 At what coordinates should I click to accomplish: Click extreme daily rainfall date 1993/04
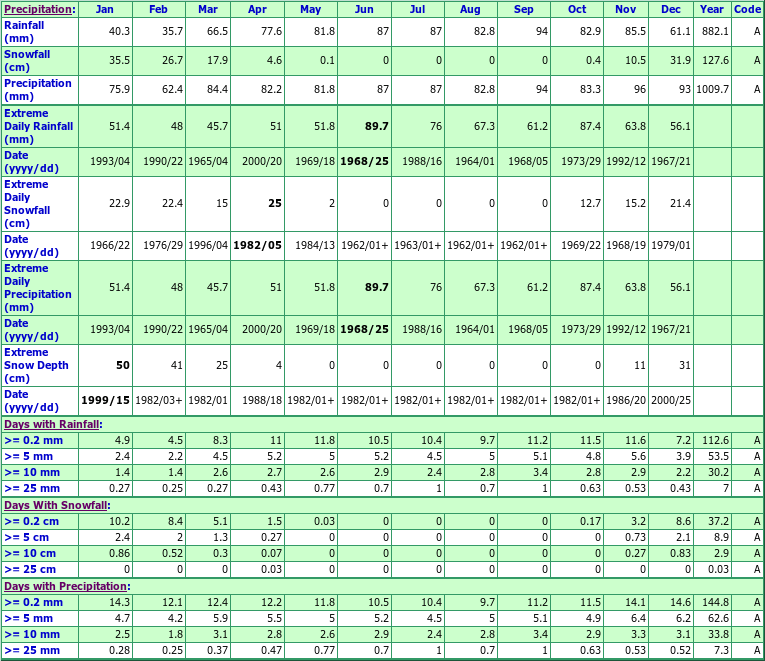click(x=110, y=161)
